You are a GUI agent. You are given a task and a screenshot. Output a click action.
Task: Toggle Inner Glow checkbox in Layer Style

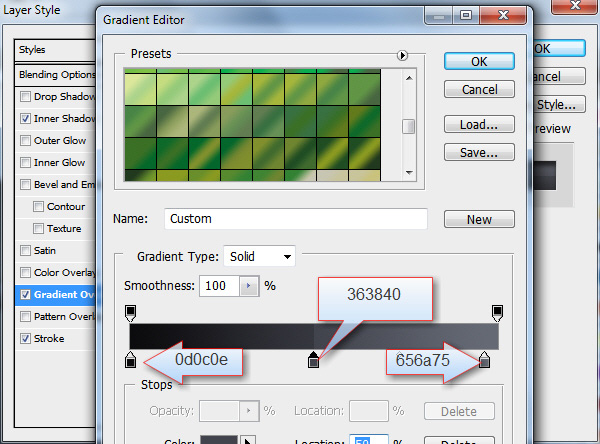(x=25, y=163)
